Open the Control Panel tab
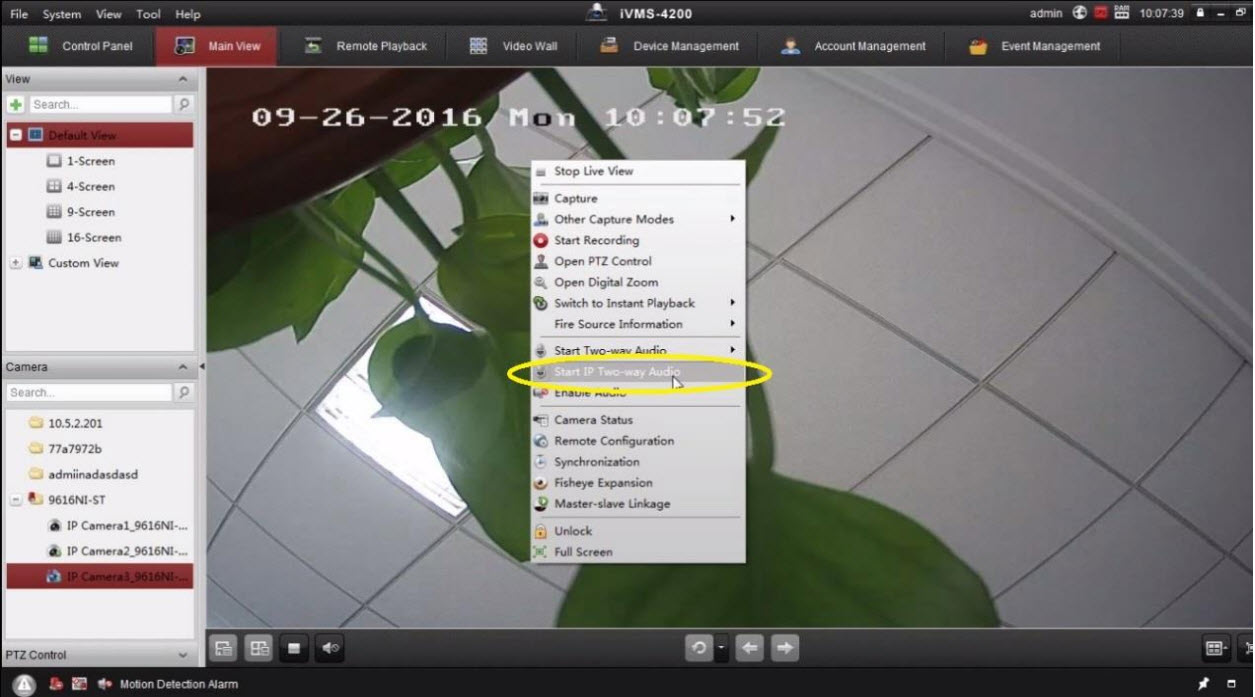The height and width of the screenshot is (697, 1255). click(96, 46)
